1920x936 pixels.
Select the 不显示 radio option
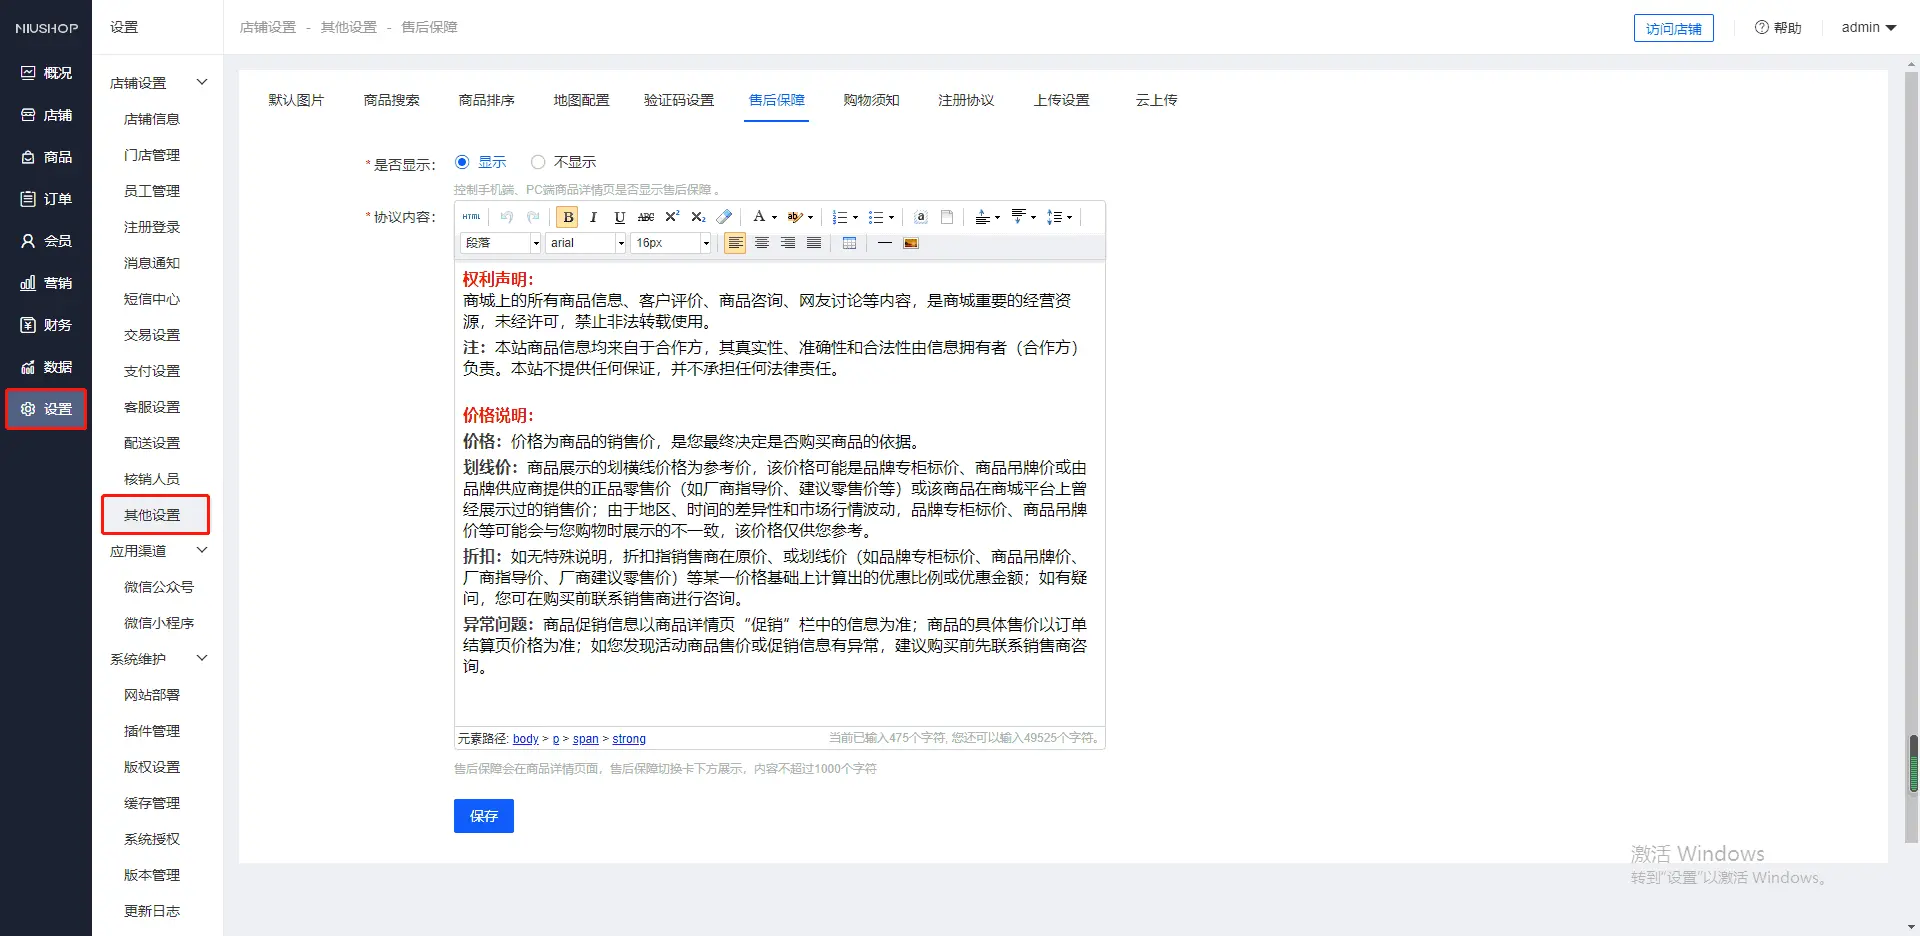pyautogui.click(x=538, y=162)
